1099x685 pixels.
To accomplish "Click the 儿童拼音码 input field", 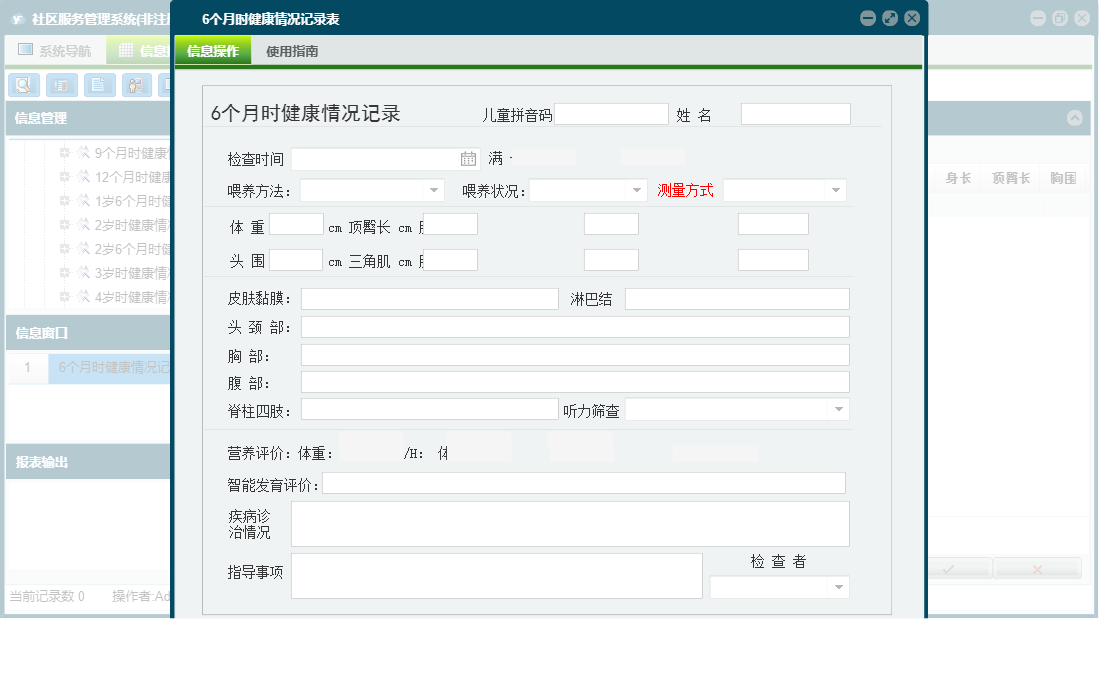I will pos(611,114).
